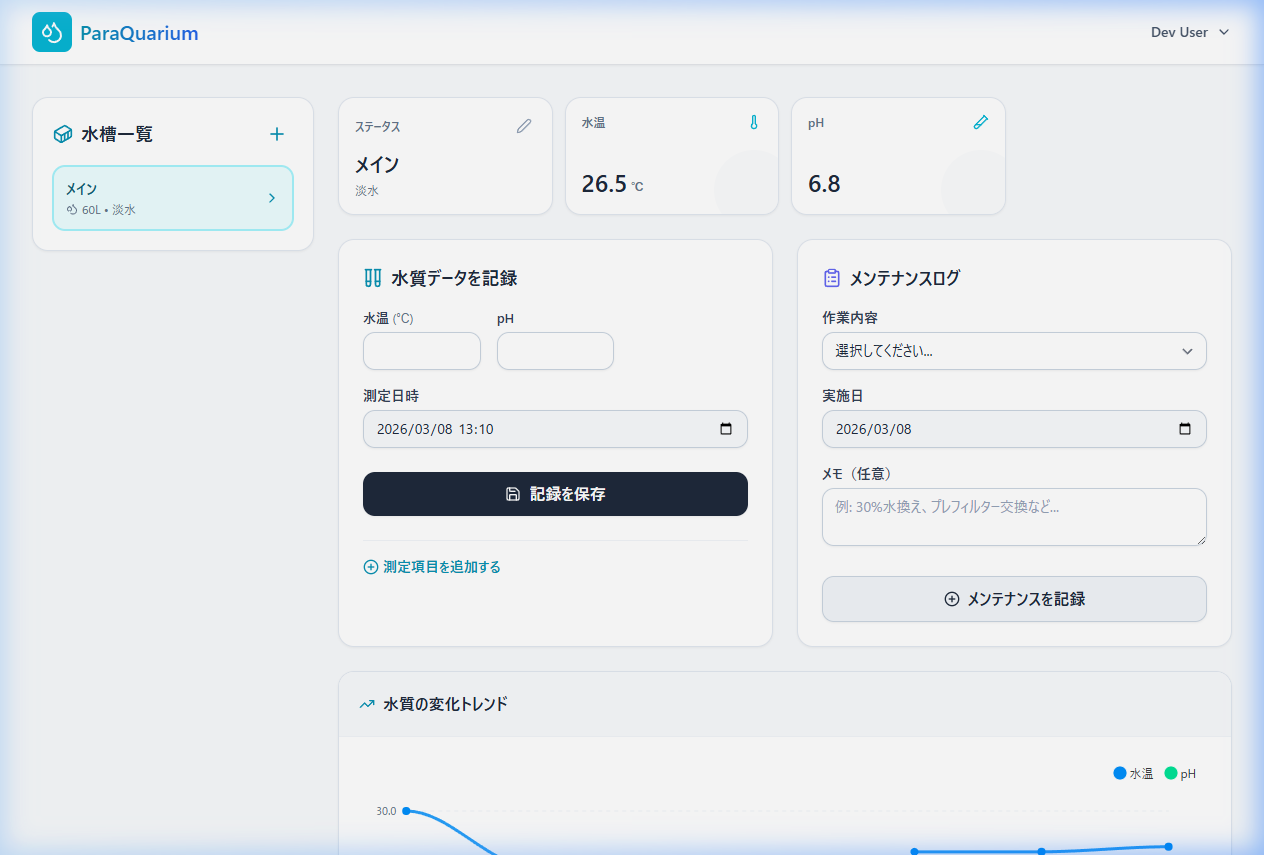Click the clipboard icon beside メンテナンスログ
Image resolution: width=1264 pixels, height=855 pixels.
pyautogui.click(x=830, y=278)
